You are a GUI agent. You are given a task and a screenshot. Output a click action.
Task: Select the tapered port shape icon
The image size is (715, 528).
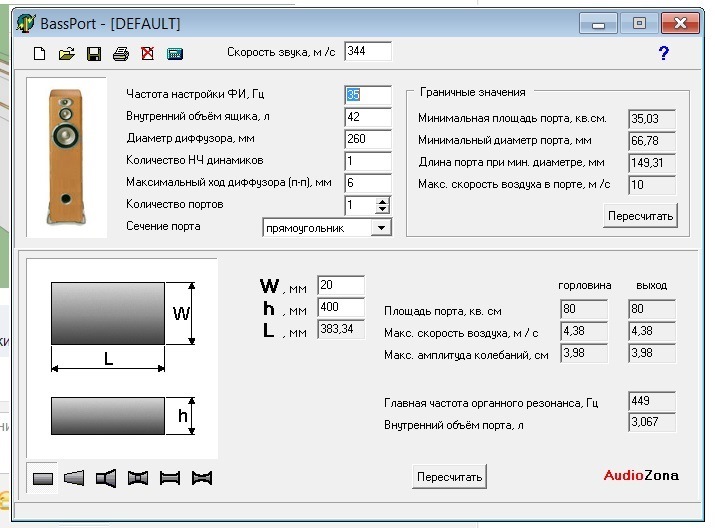74,478
